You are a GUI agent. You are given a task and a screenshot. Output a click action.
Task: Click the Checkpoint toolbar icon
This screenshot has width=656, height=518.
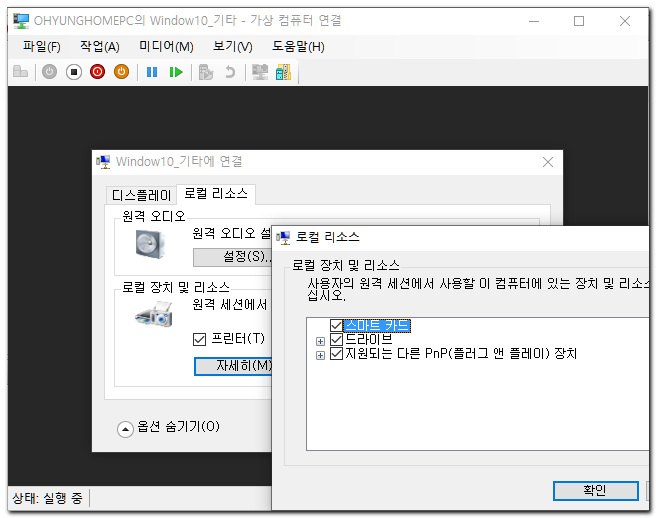coord(206,72)
